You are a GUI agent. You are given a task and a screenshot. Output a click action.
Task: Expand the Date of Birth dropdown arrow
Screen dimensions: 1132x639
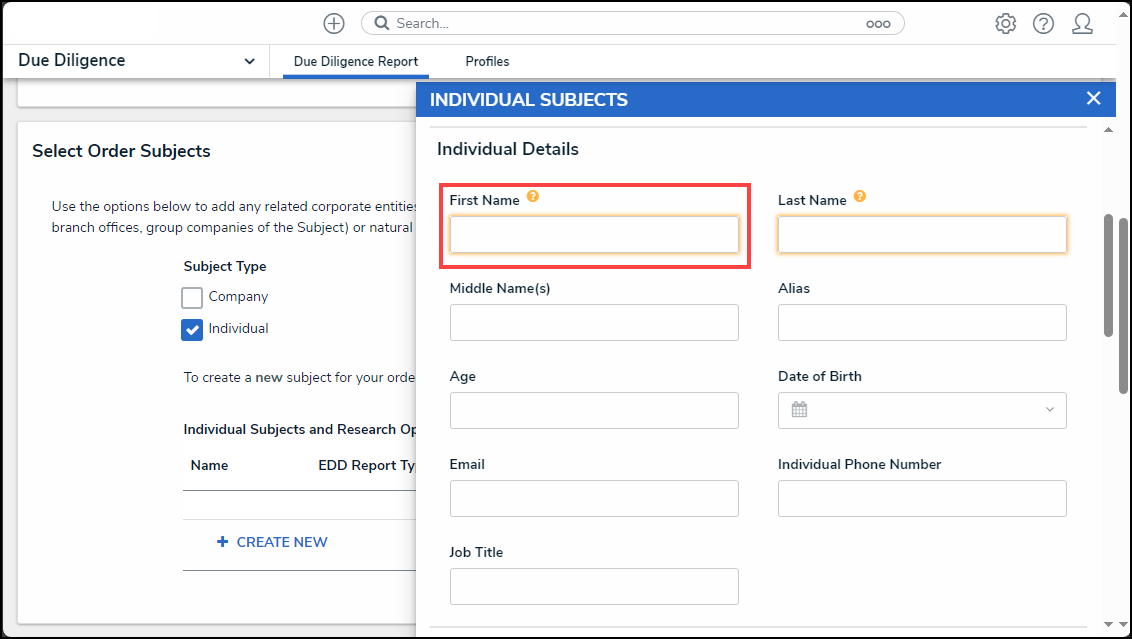click(x=1050, y=409)
